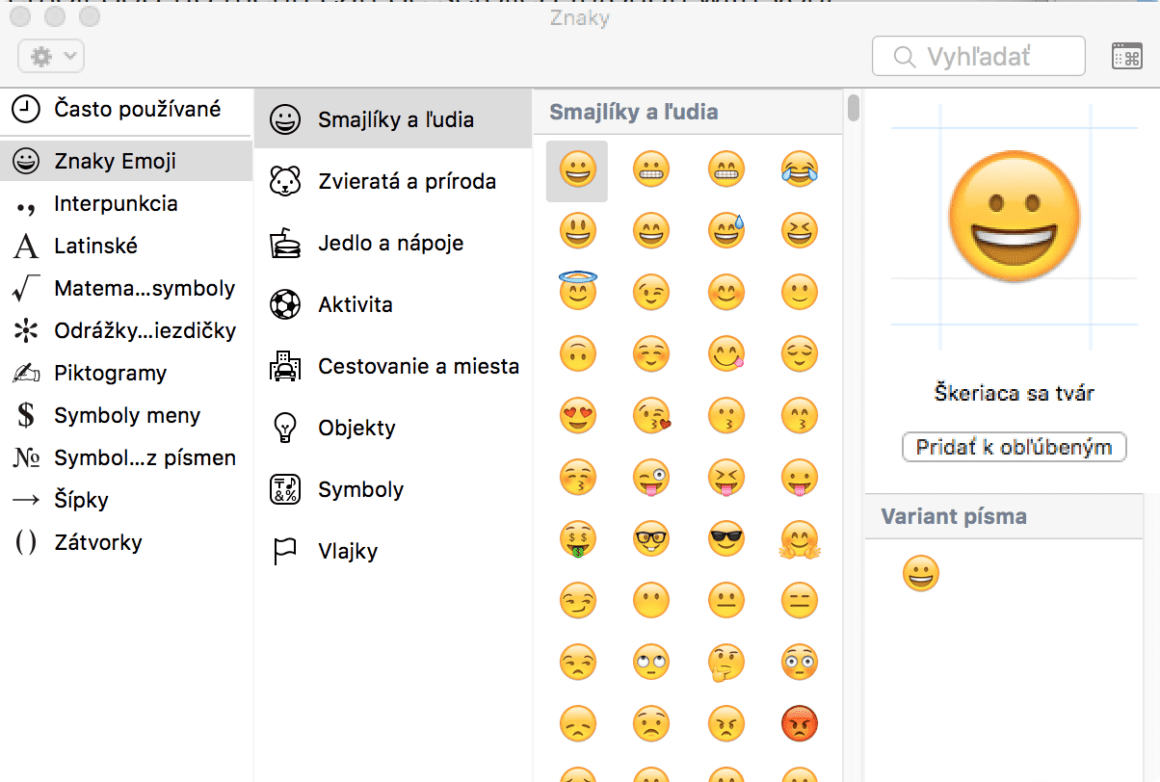
Task: Click the Vyhľadať search field
Action: click(978, 57)
